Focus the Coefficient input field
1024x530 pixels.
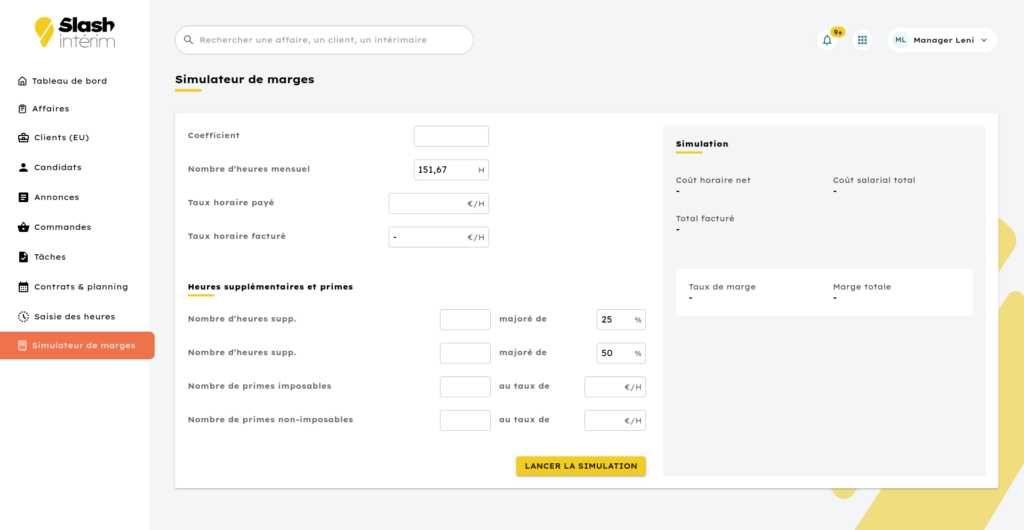pyautogui.click(x=451, y=136)
